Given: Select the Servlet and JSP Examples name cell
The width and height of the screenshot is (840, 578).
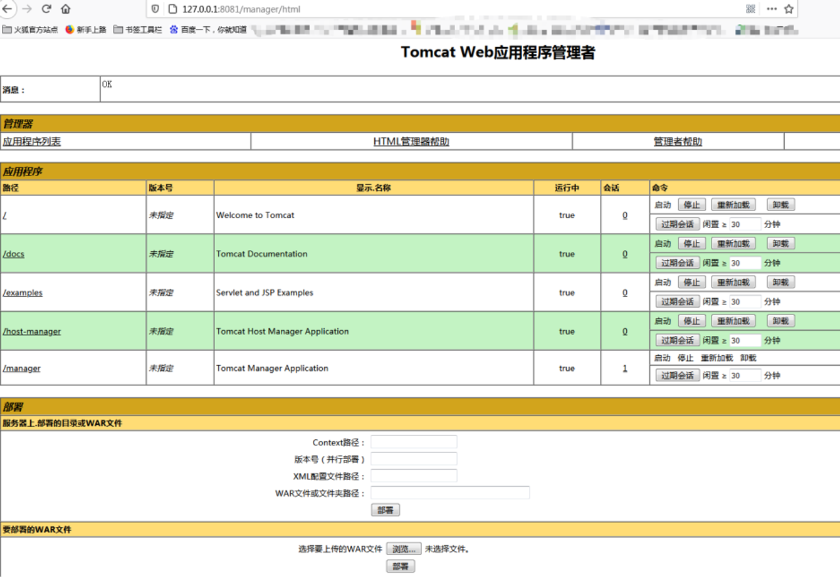Looking at the screenshot, I should 373,292.
